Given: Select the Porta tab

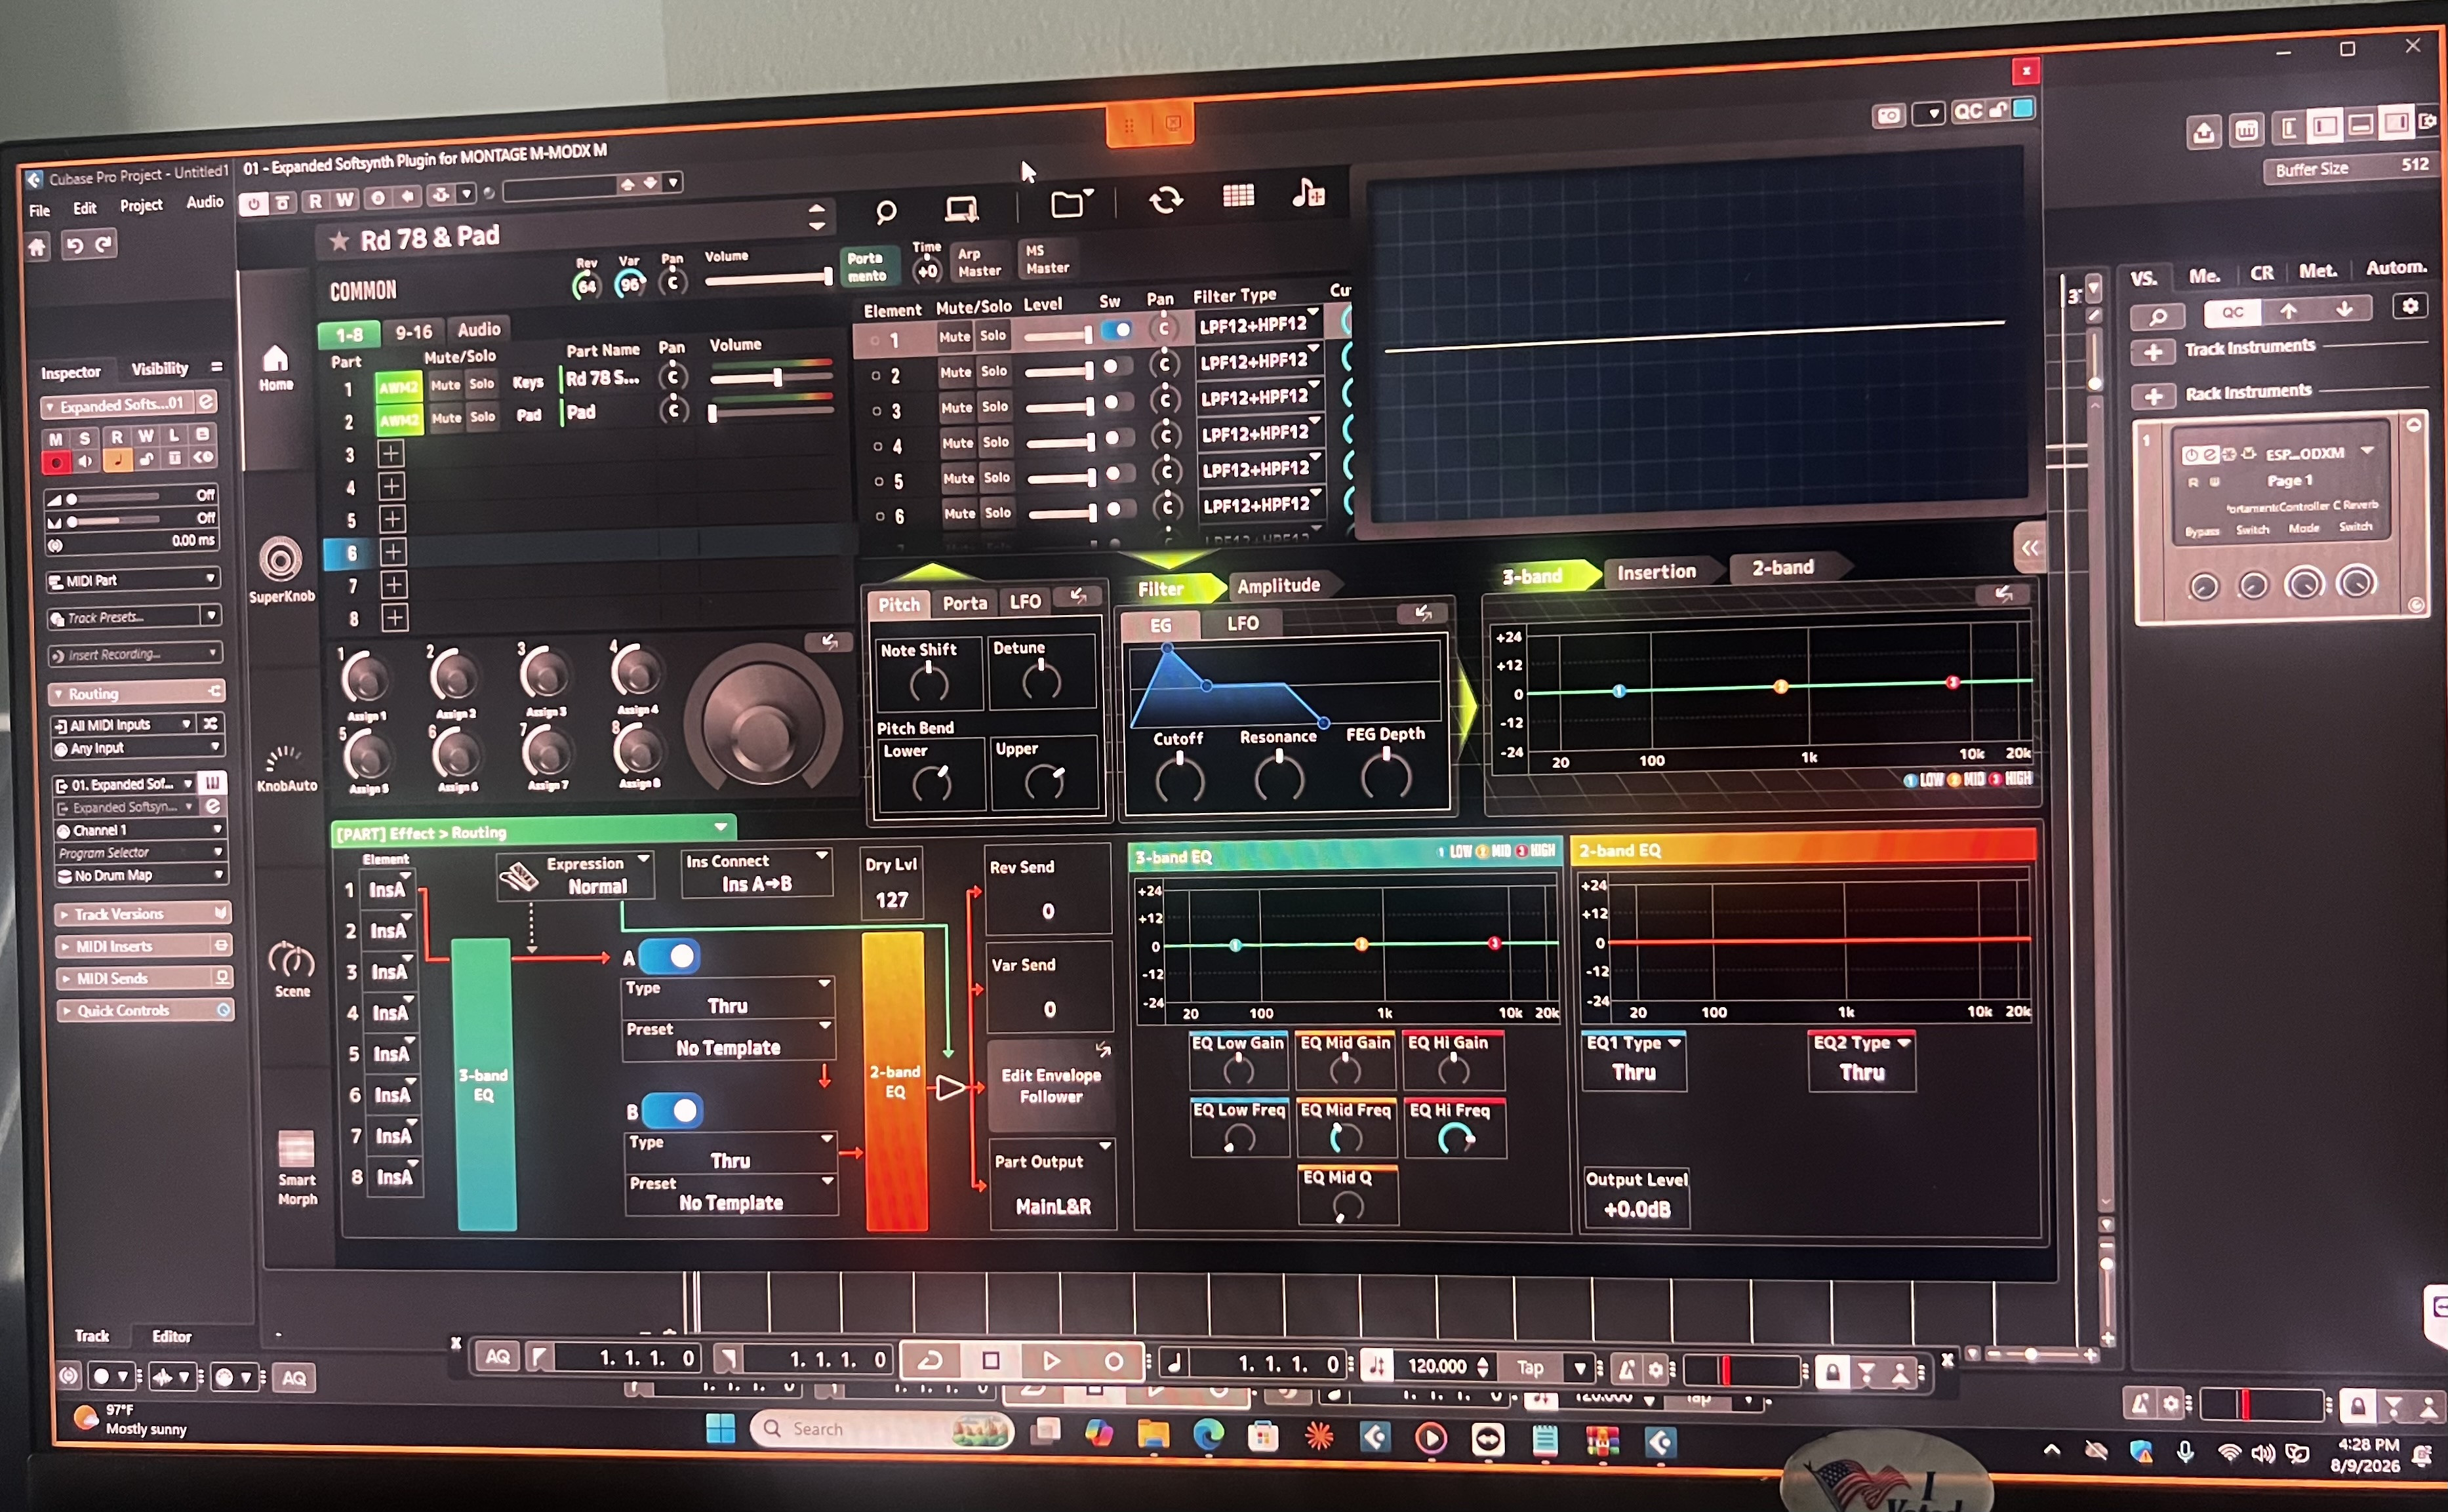Looking at the screenshot, I should click(x=964, y=603).
